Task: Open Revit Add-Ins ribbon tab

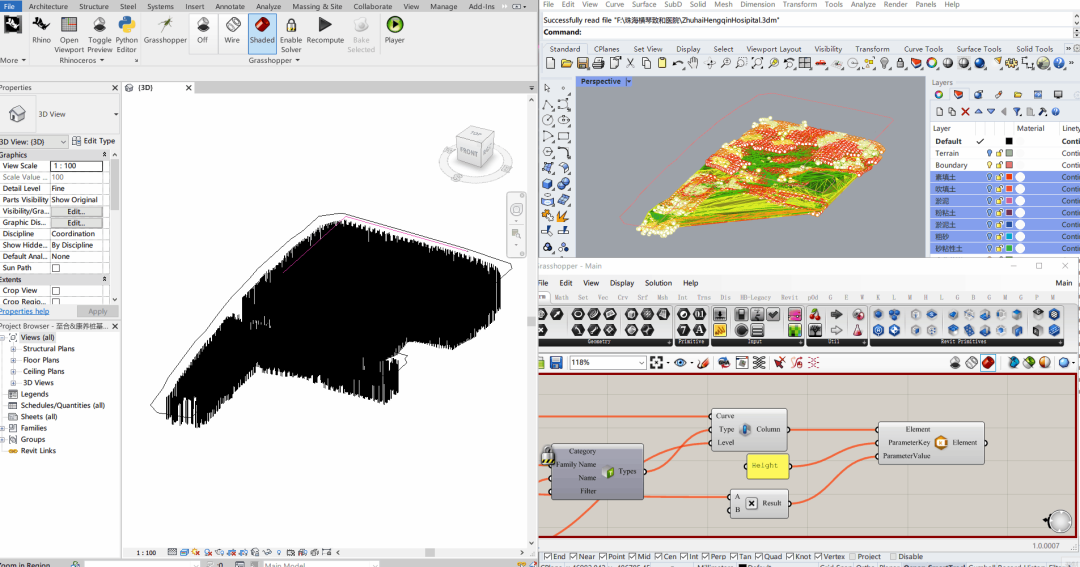Action: (x=481, y=6)
